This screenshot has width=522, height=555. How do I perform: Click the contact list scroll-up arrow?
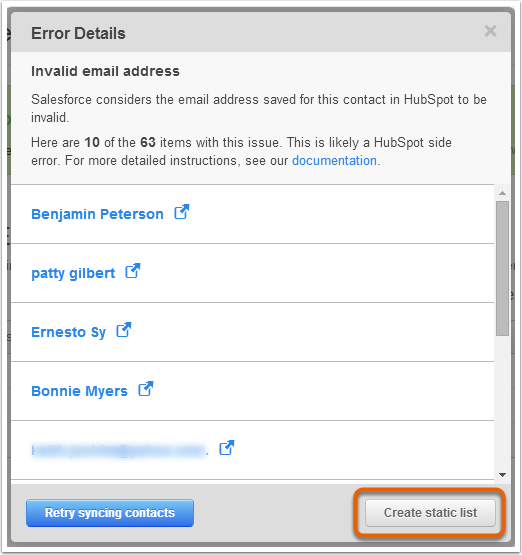click(x=502, y=193)
